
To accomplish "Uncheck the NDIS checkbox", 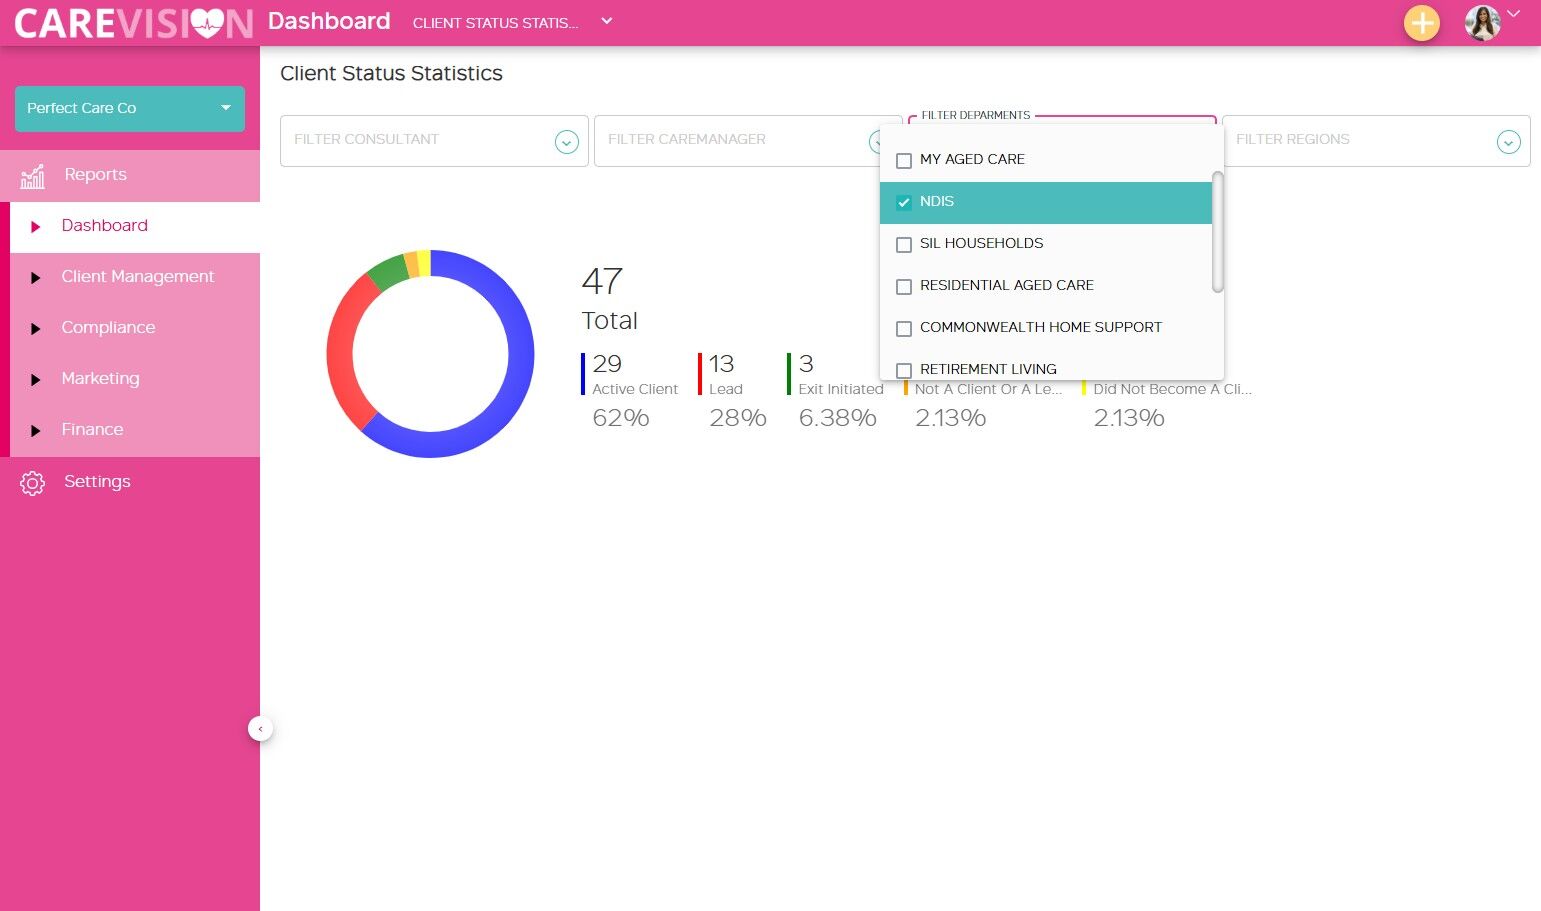I will coord(904,203).
